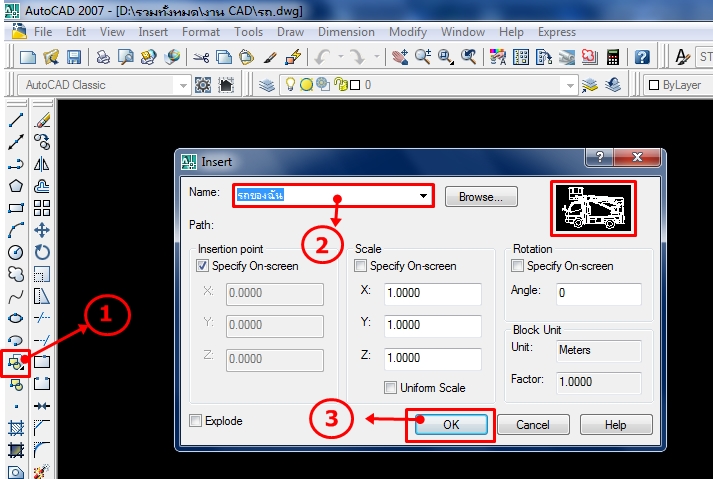Select the Trim tool
The height and width of the screenshot is (479, 713).
[42, 317]
